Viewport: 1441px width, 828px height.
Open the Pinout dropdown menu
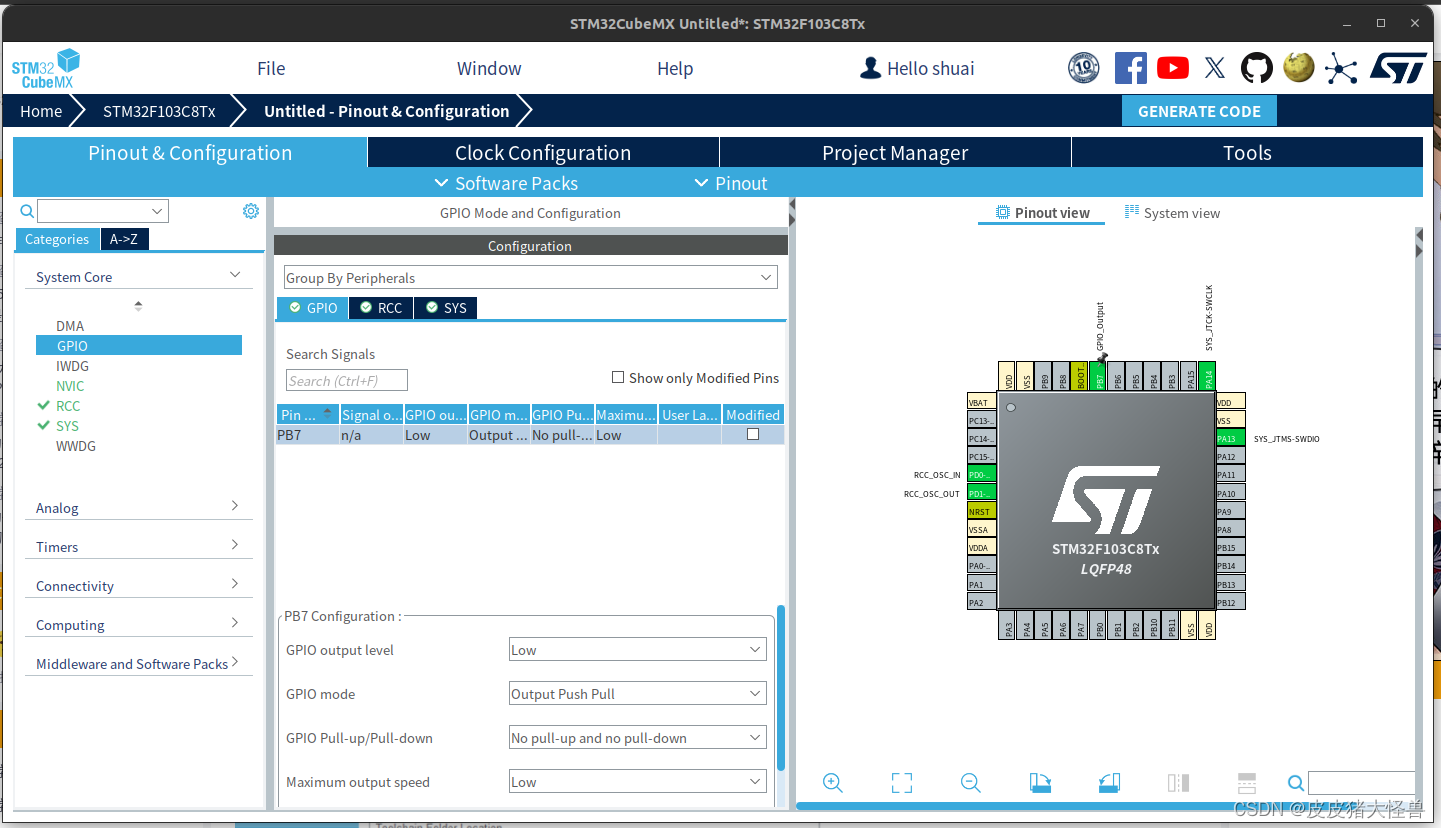(x=731, y=183)
